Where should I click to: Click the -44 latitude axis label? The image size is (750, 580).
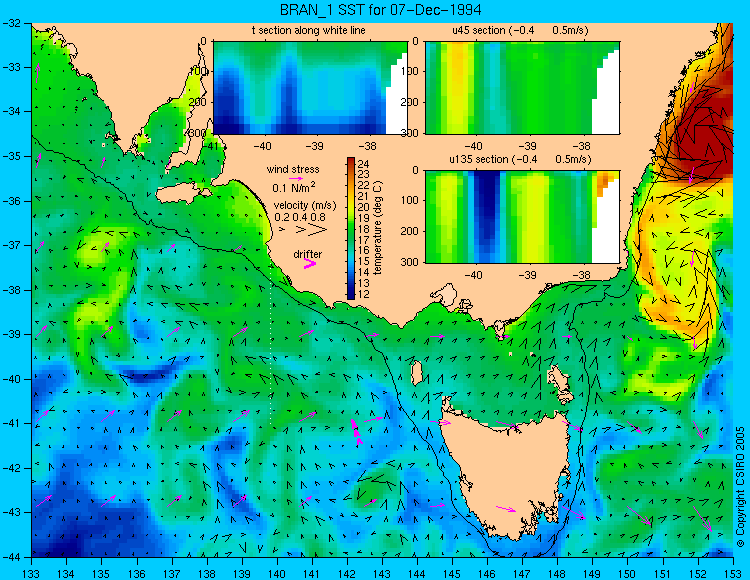point(11,557)
